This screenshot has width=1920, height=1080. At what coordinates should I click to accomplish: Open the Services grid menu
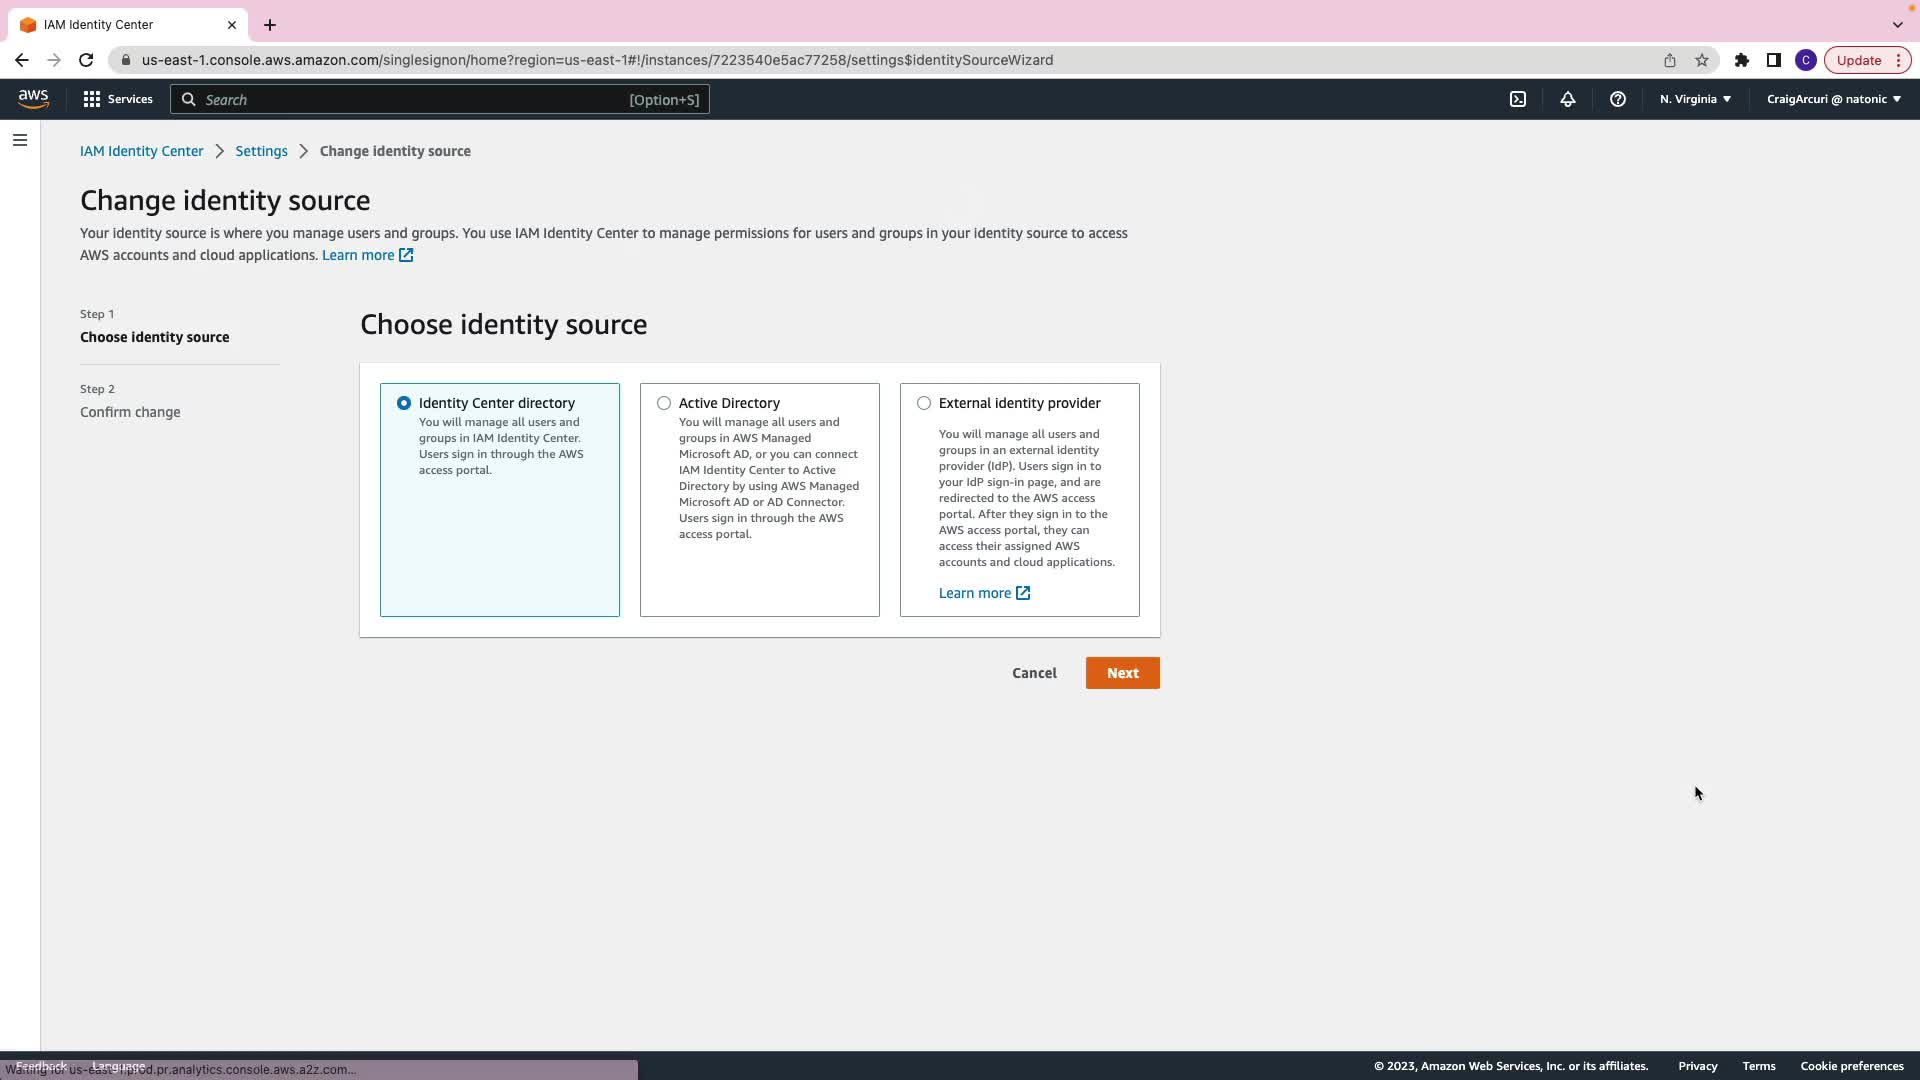118,99
